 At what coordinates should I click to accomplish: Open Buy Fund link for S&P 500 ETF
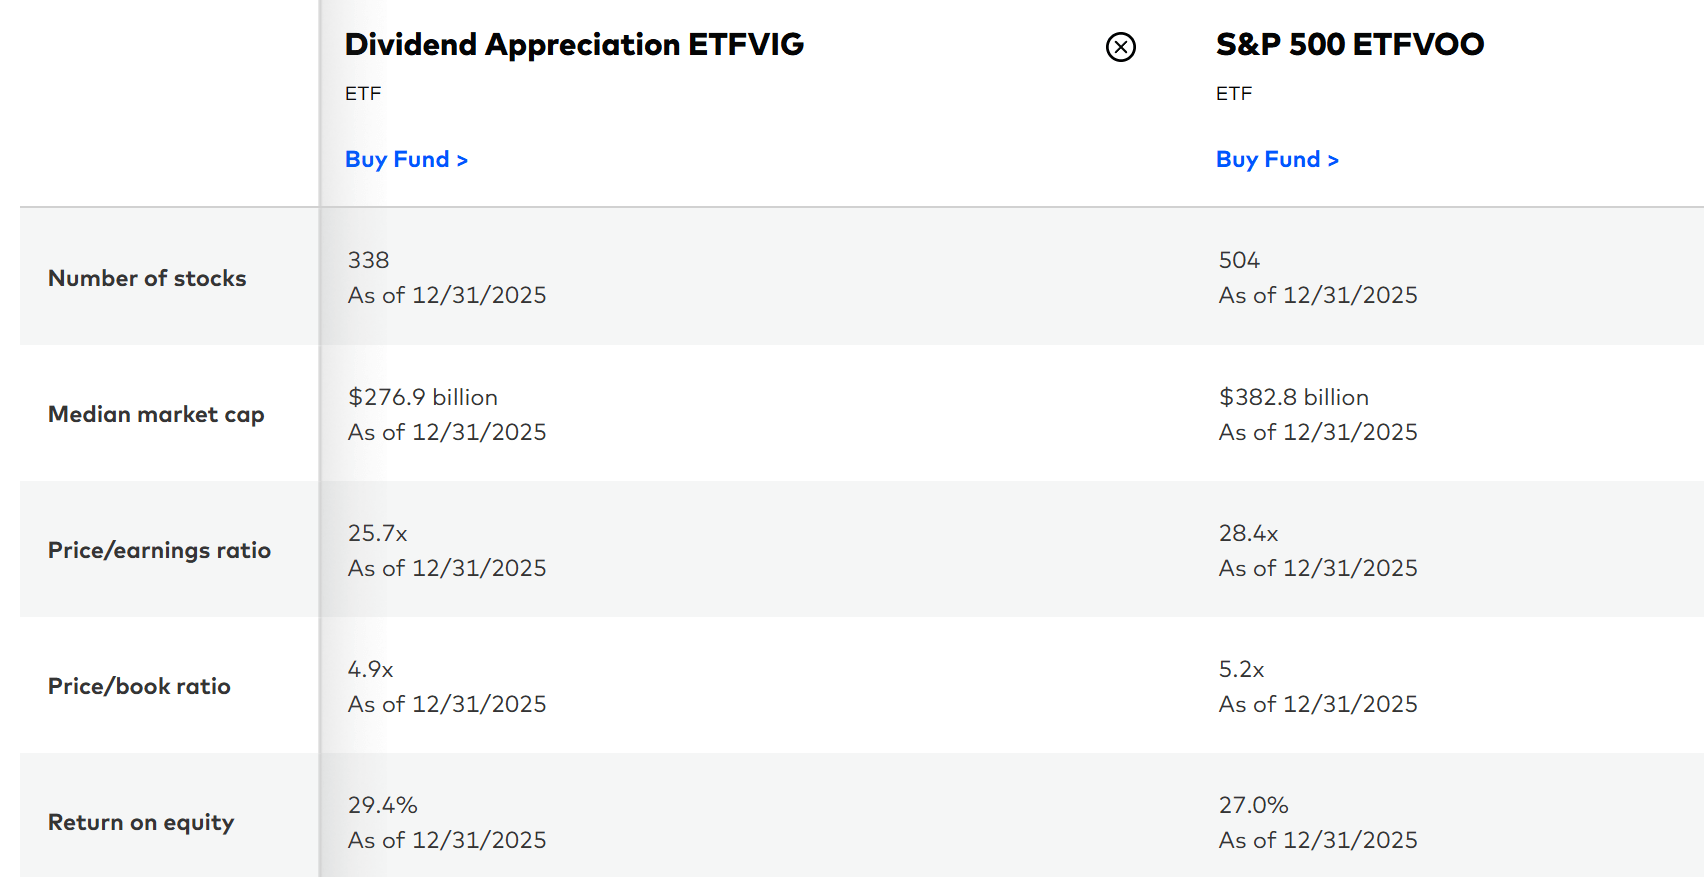click(1277, 160)
